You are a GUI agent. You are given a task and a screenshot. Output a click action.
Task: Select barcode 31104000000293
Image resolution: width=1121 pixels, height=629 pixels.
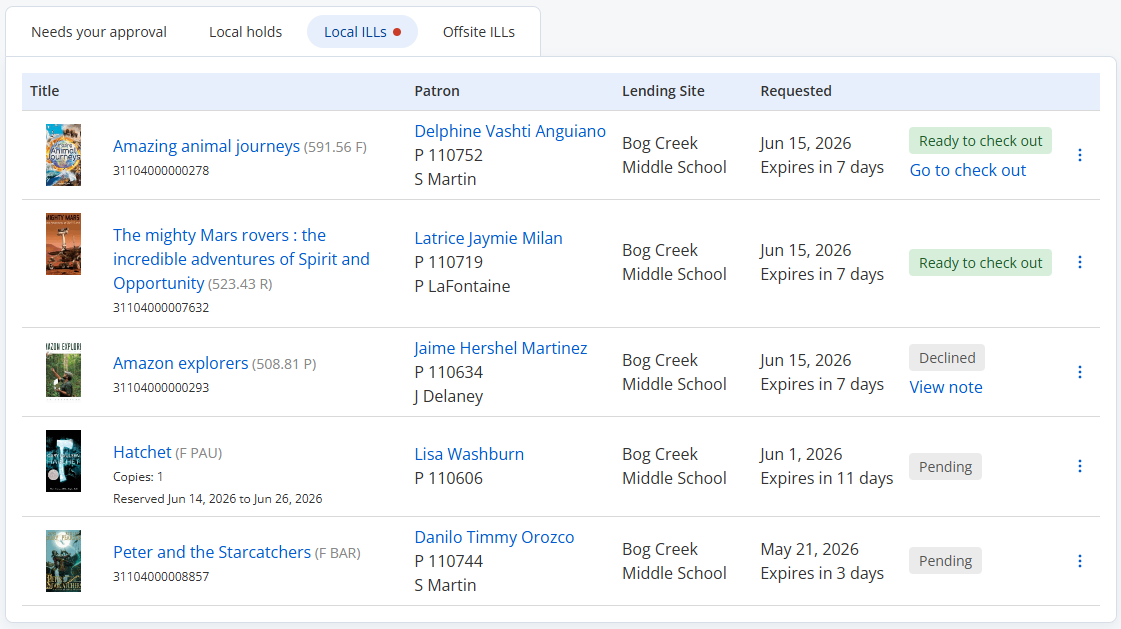[161, 387]
